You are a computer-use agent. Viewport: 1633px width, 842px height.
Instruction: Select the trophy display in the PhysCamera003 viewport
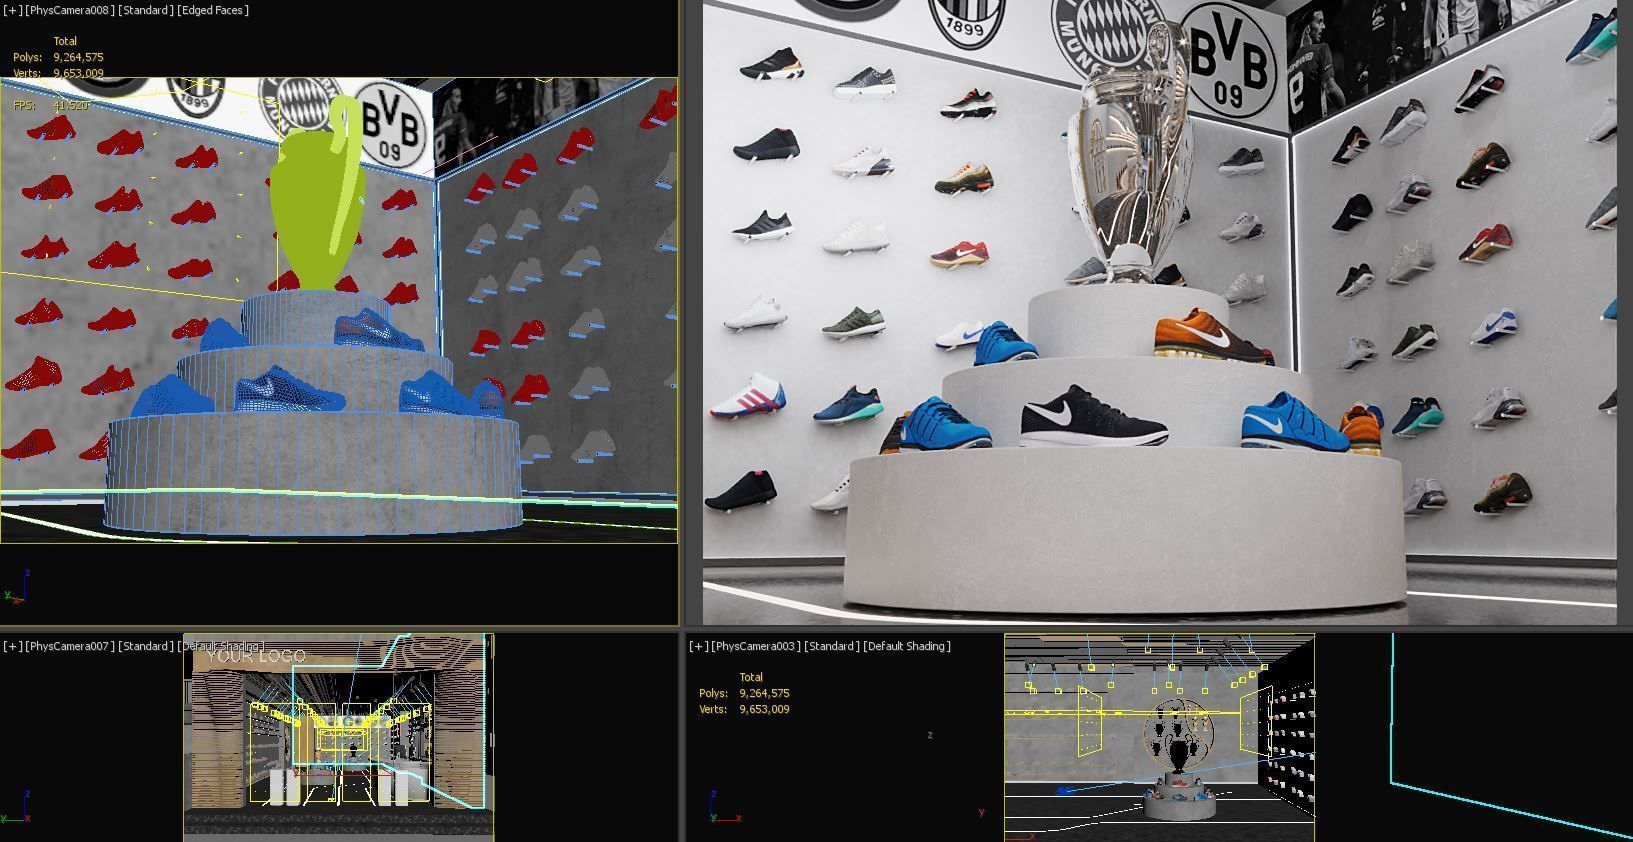point(1180,762)
